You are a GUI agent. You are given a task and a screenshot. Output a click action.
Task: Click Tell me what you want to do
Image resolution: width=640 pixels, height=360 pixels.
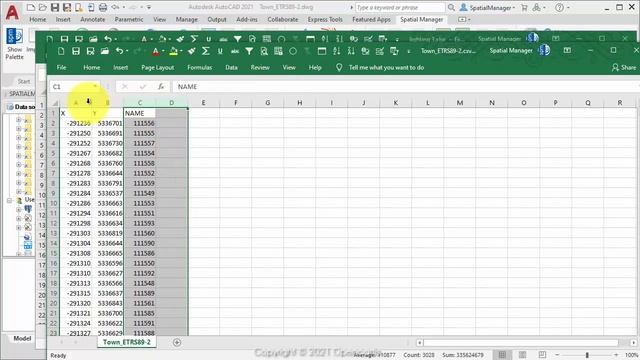coord(386,67)
